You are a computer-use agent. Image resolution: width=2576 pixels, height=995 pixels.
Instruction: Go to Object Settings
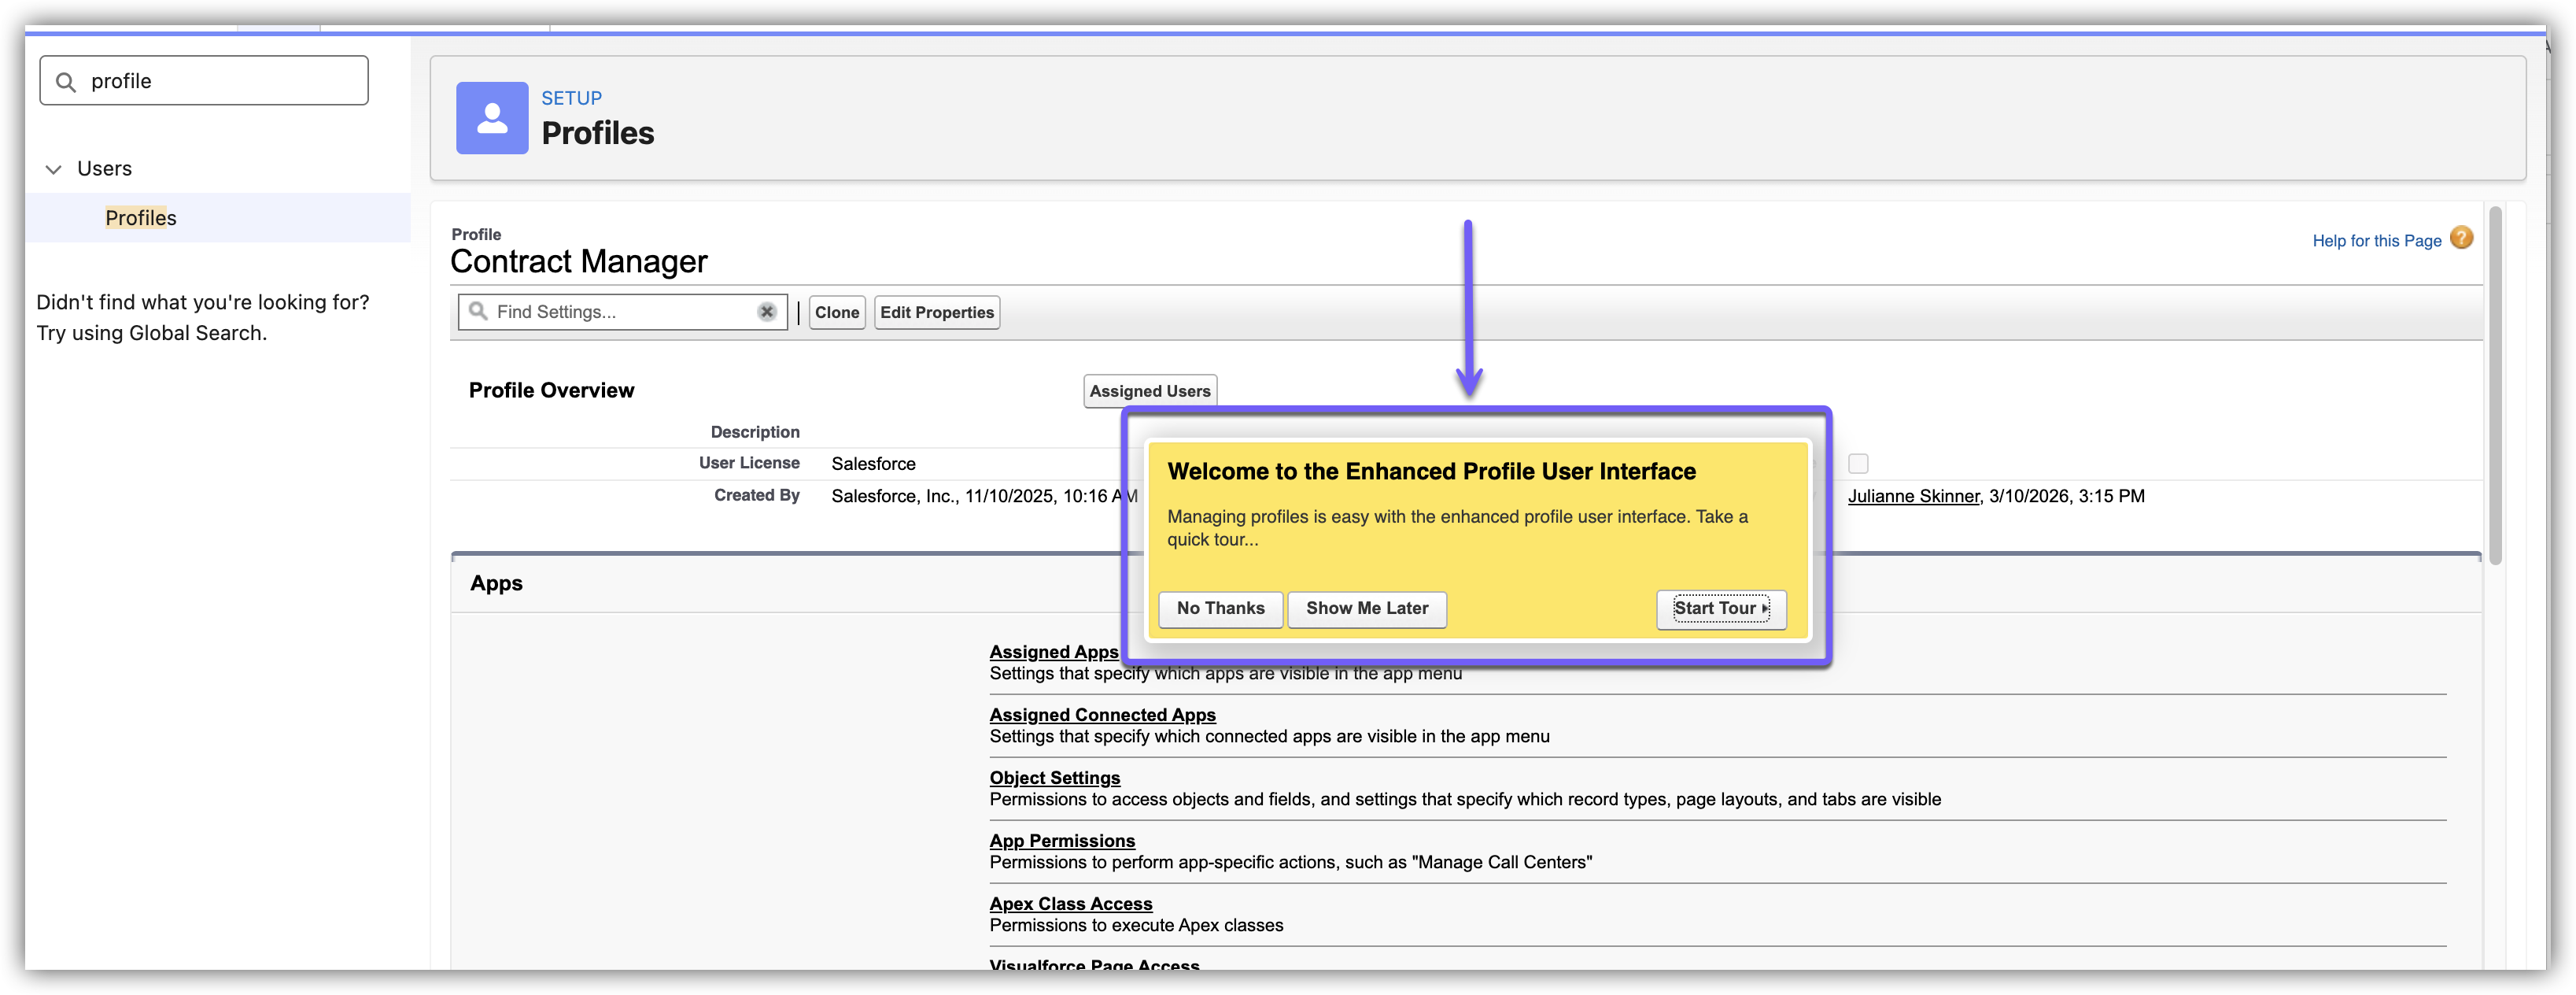(x=1054, y=778)
